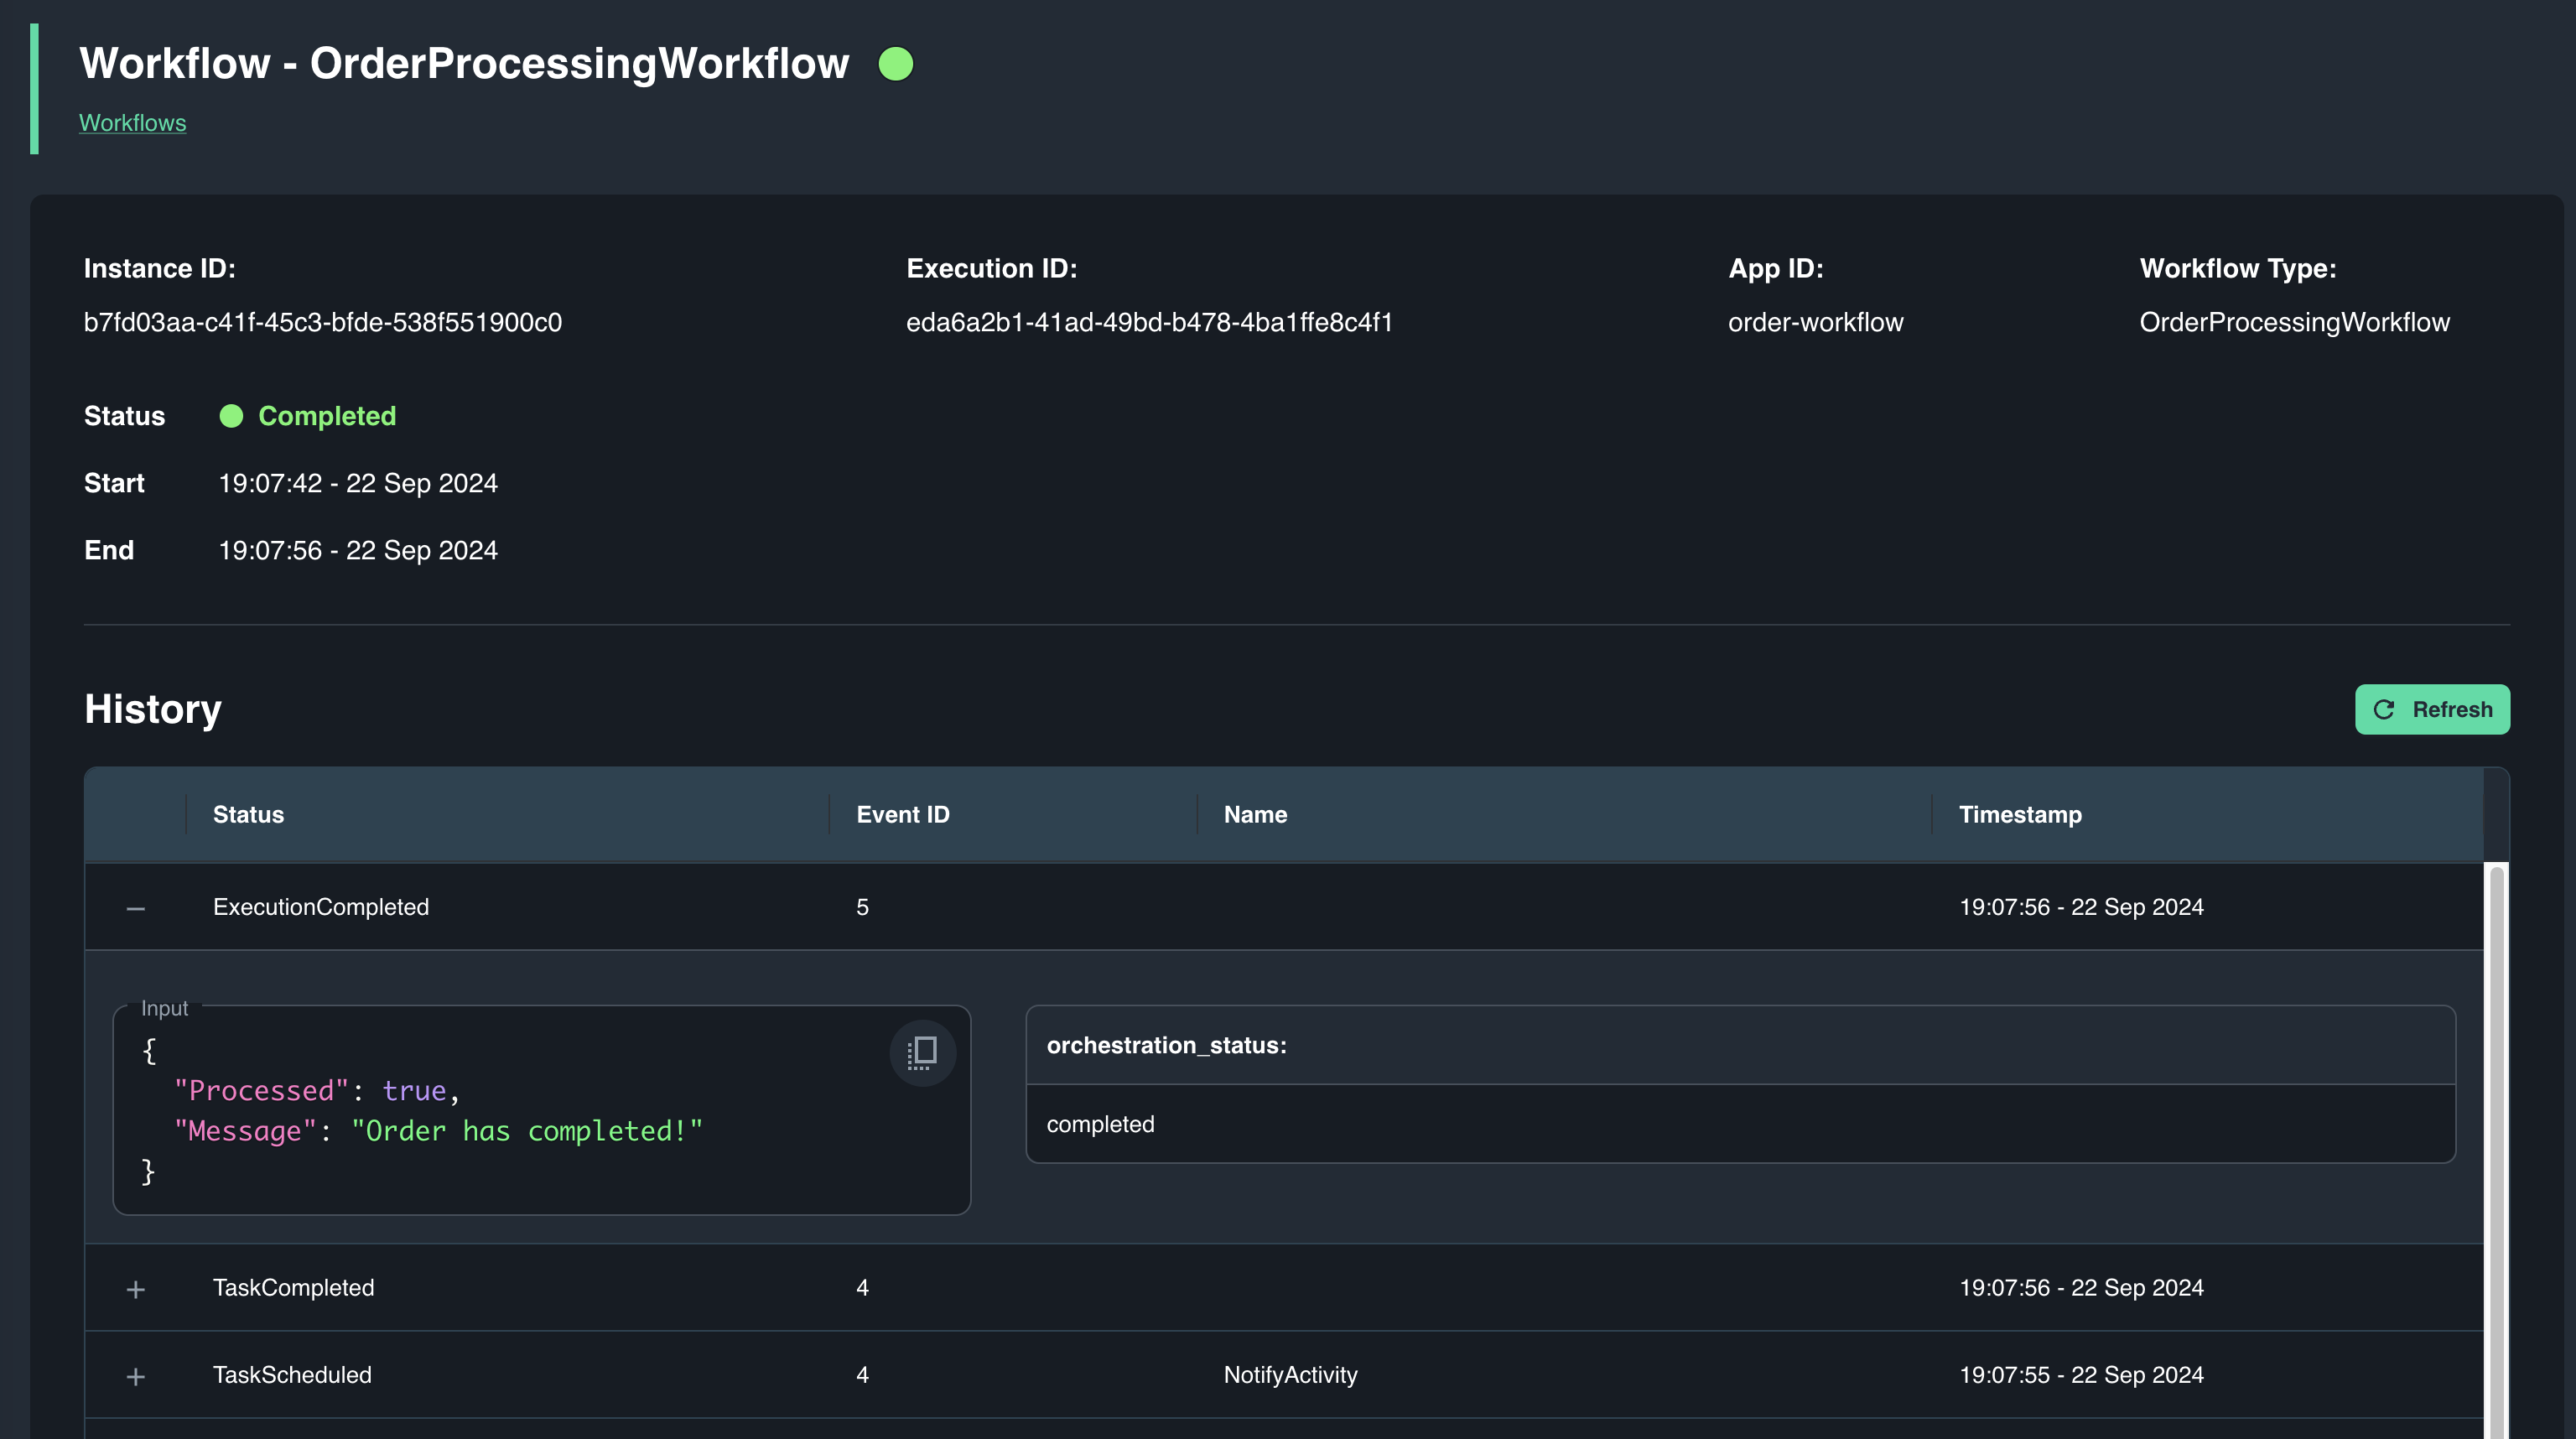Click the ExecutionCompleted status cell
Image resolution: width=2576 pixels, height=1439 pixels.
pyautogui.click(x=321, y=907)
